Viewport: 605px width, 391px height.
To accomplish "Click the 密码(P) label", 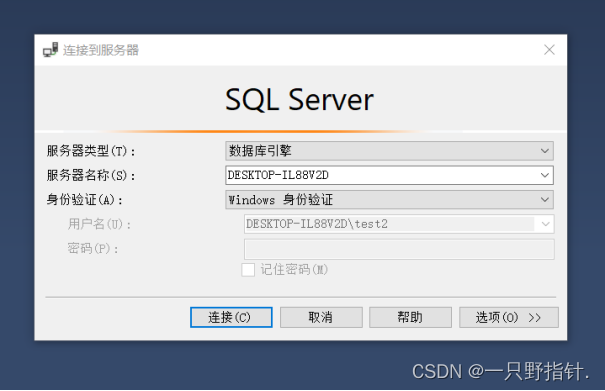I will tap(93, 248).
